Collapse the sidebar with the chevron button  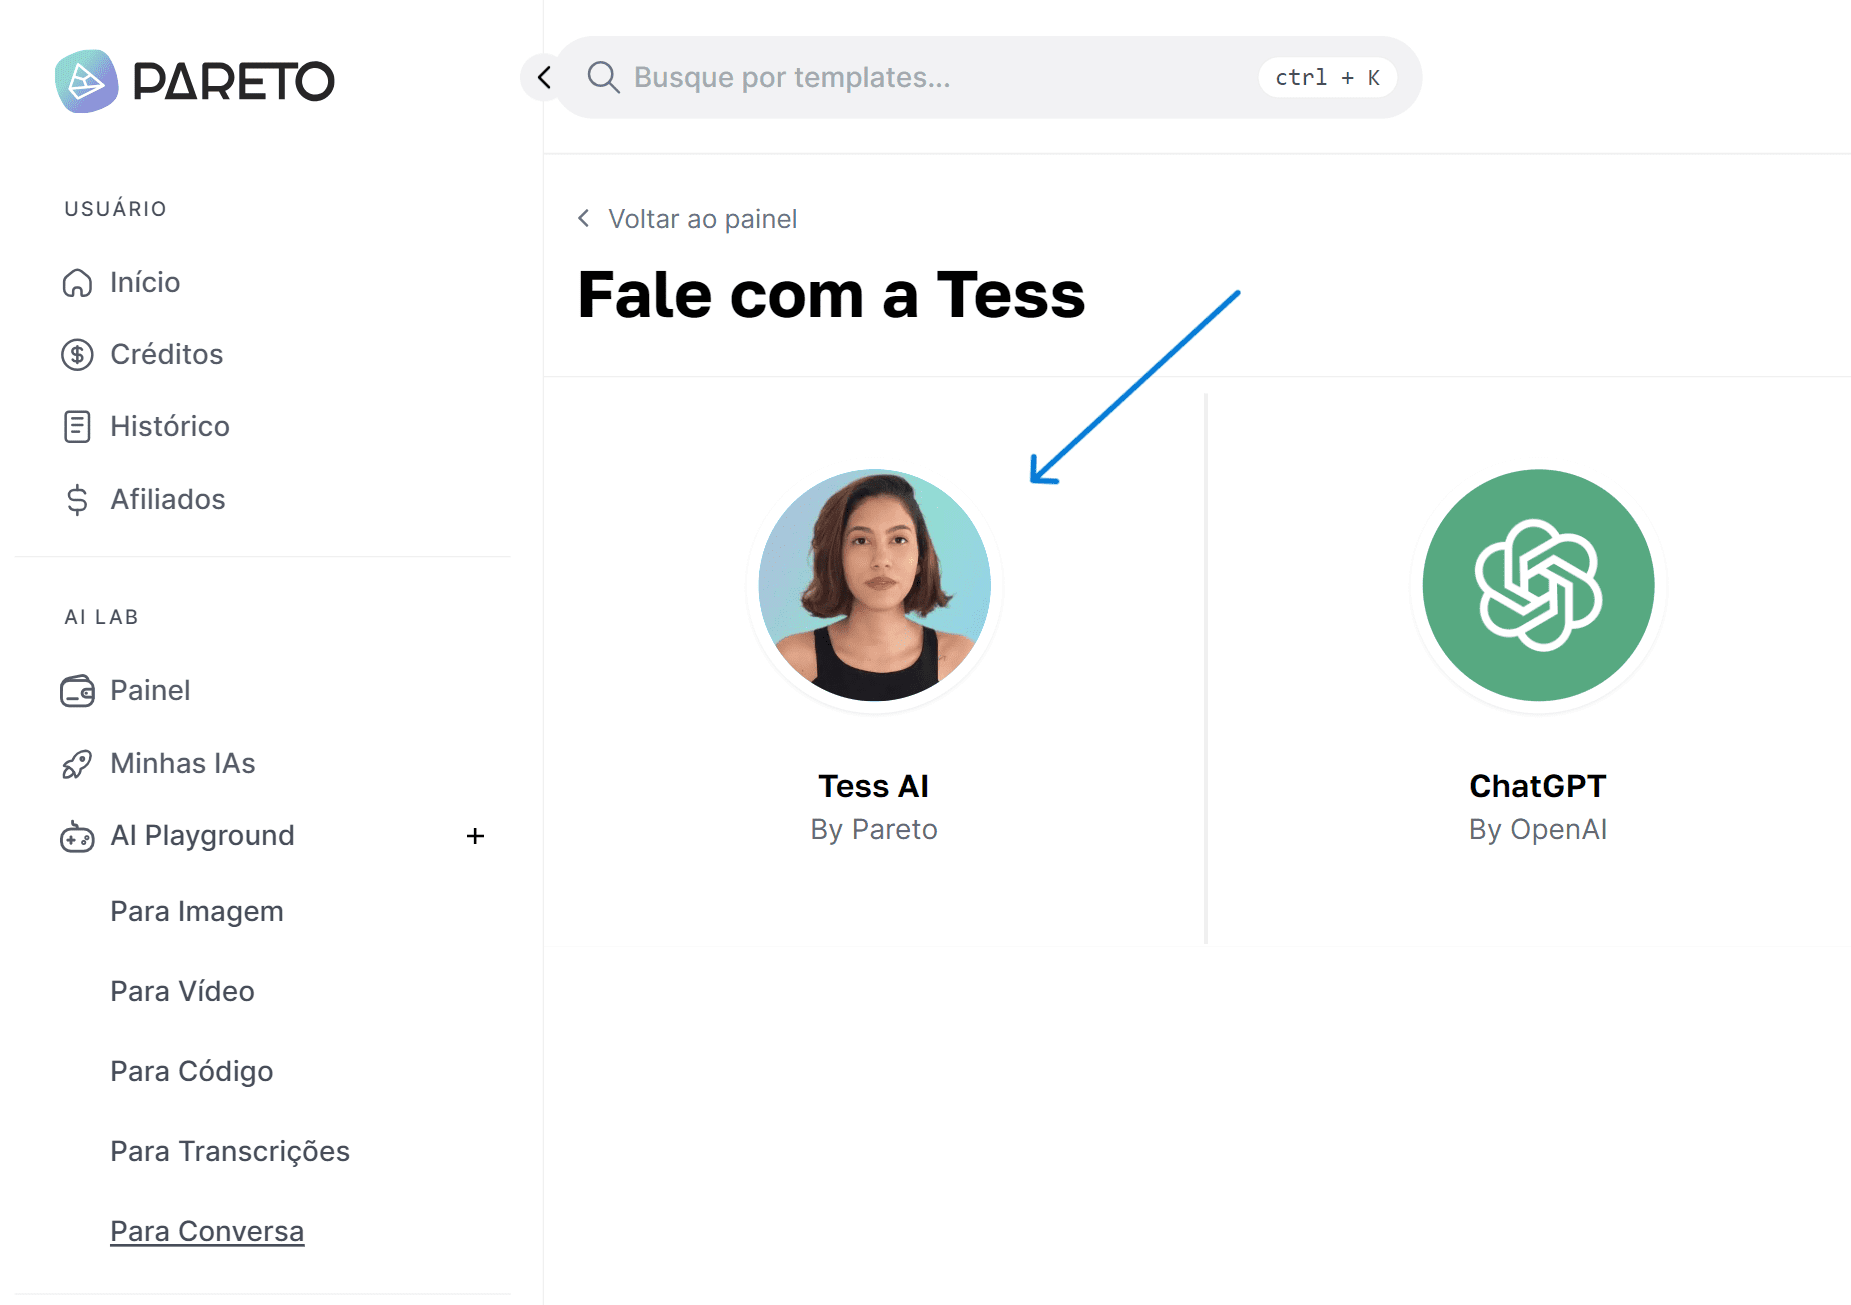click(x=544, y=77)
